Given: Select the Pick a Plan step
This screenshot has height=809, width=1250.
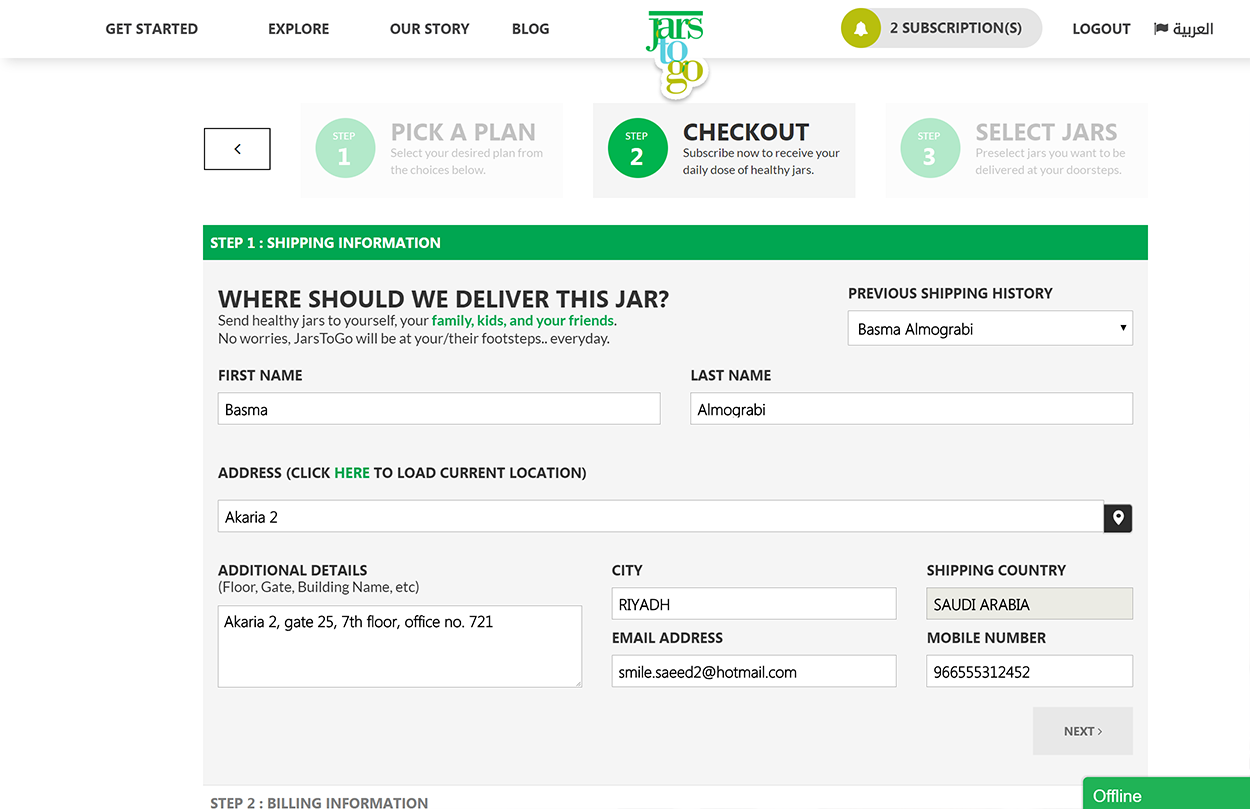Looking at the screenshot, I should coord(432,150).
